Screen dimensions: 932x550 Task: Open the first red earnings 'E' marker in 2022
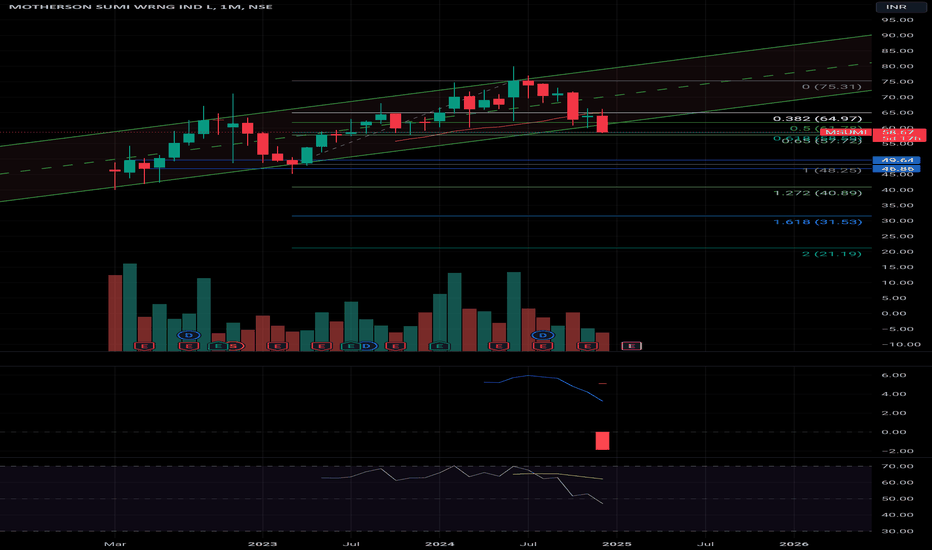point(144,346)
